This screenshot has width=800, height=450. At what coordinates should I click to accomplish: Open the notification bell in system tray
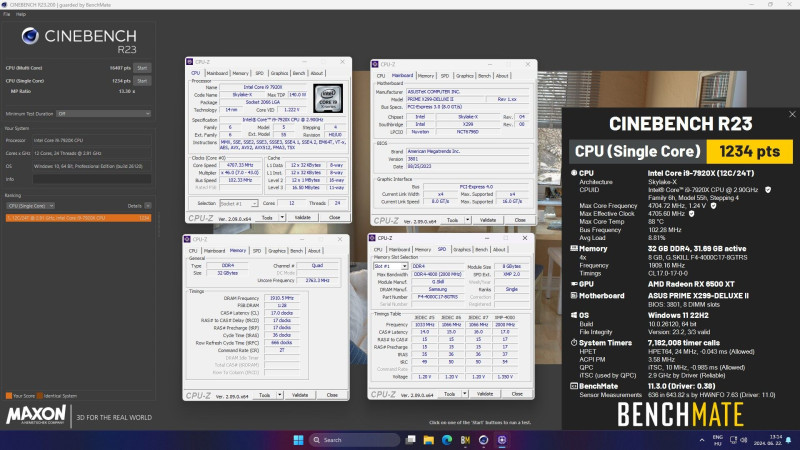coord(789,440)
